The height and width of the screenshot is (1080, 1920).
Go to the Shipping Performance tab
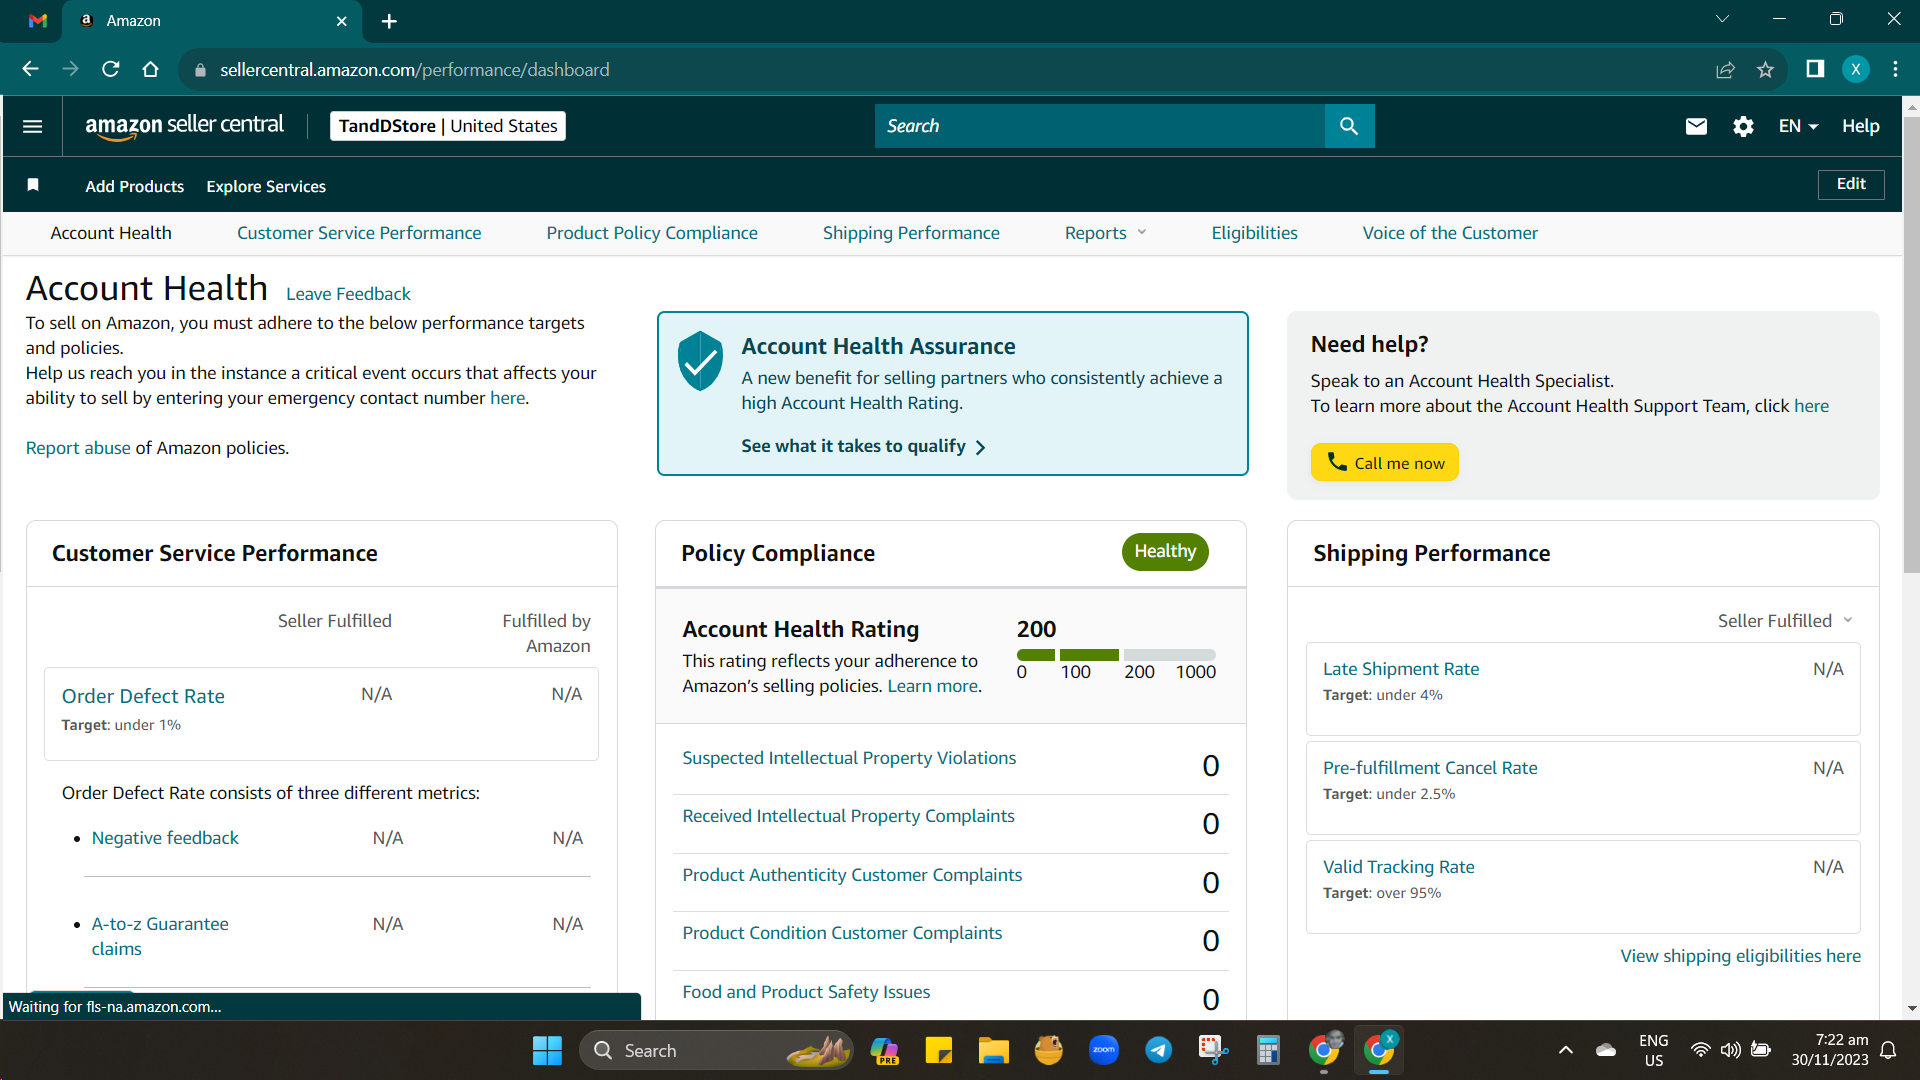coord(911,233)
